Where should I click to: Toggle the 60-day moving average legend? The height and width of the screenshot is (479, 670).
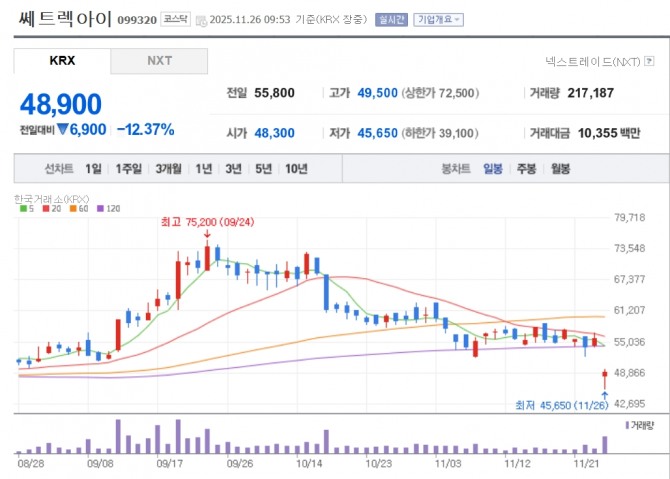(x=75, y=209)
